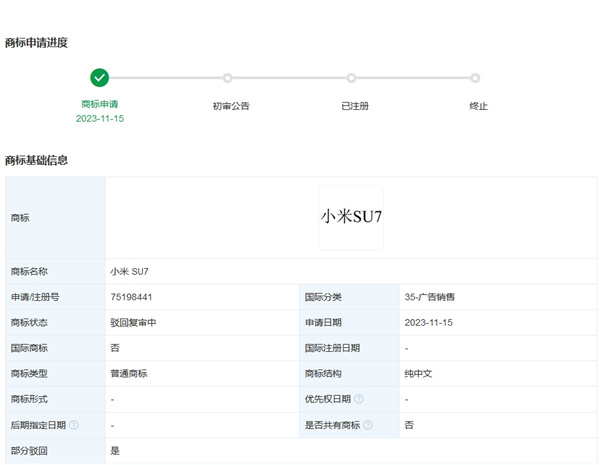Open help icon next to 优先权日期
This screenshot has width=600, height=465.
tap(359, 399)
